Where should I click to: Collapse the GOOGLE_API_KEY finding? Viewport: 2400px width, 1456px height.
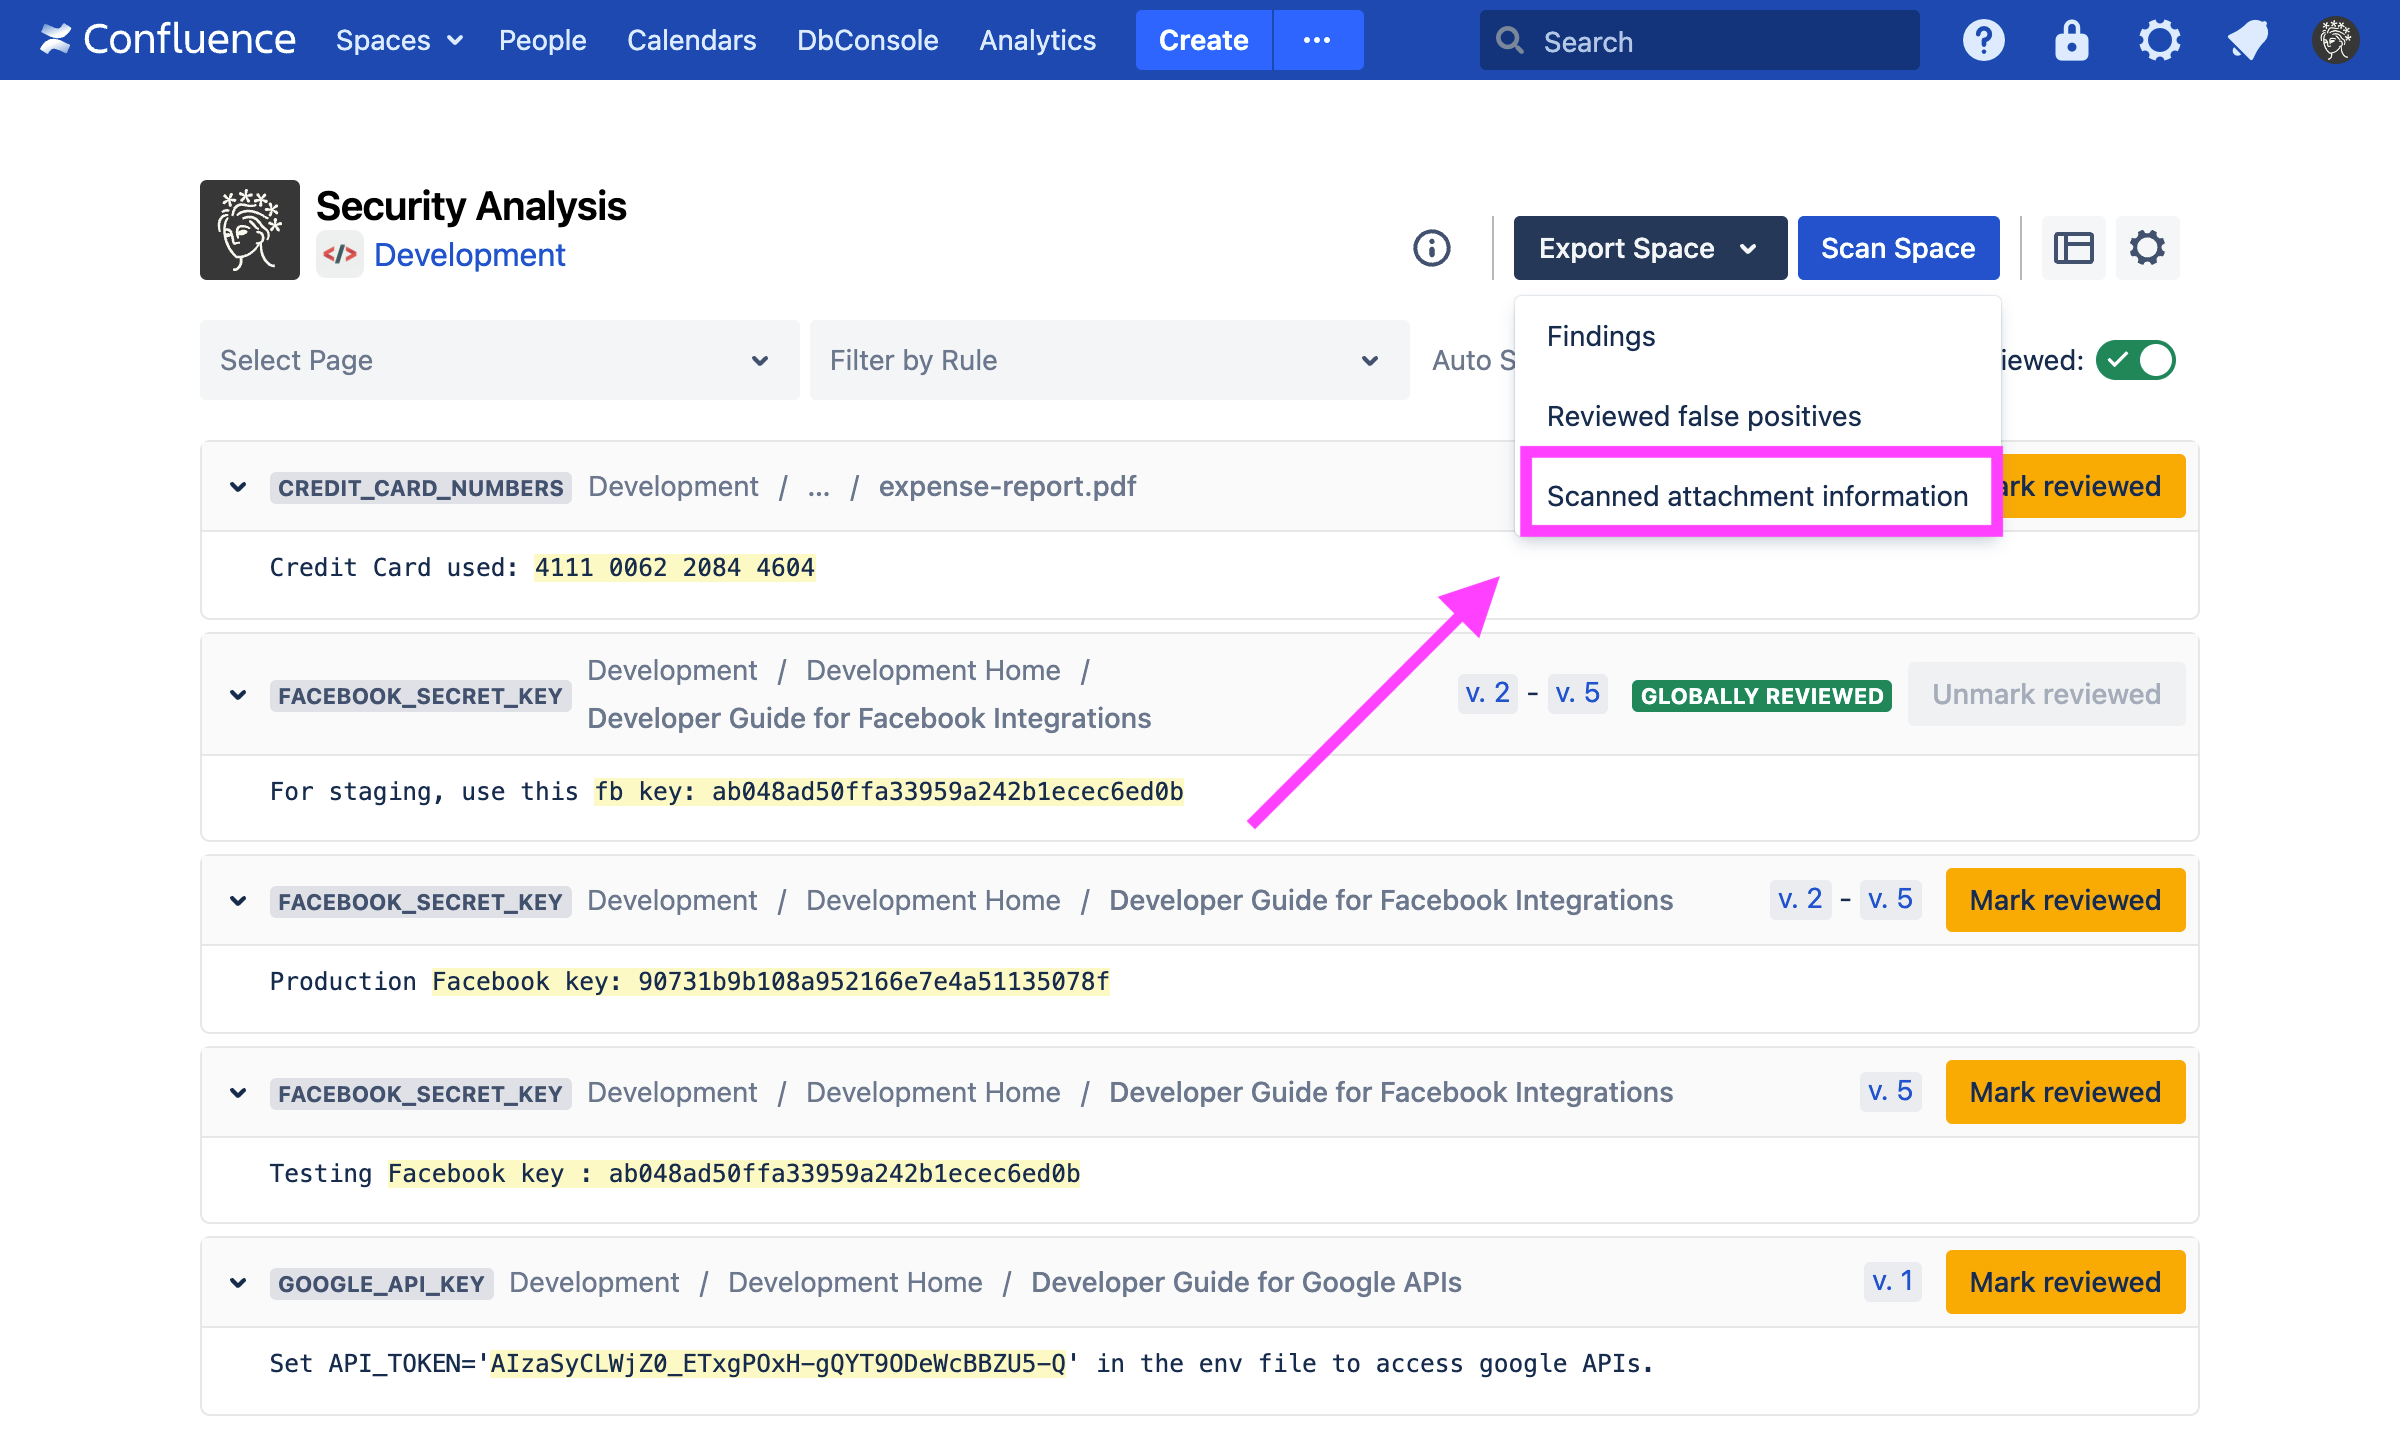pos(238,1283)
